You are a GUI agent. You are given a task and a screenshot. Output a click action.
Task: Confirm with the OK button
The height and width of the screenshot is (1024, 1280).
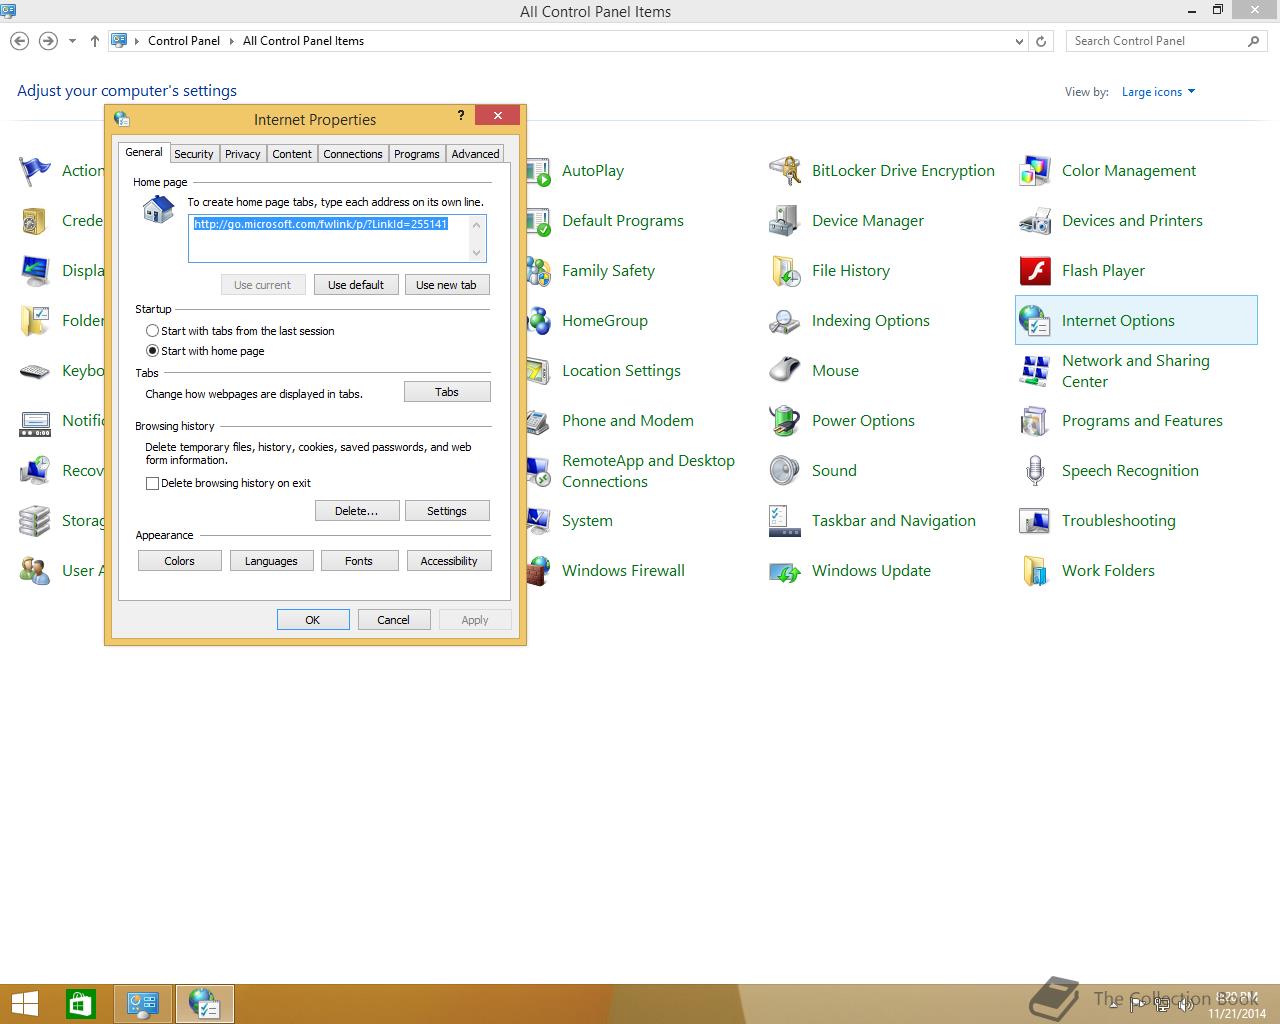[x=313, y=620]
